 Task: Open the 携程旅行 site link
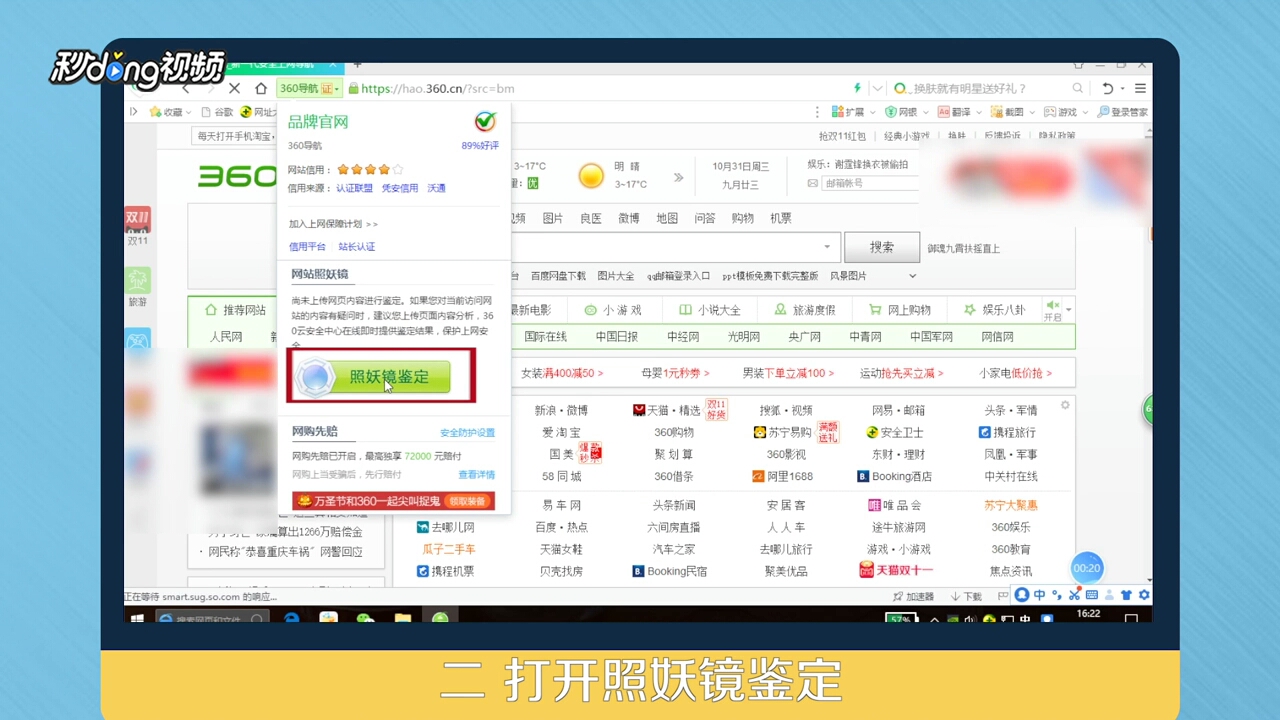point(1007,432)
